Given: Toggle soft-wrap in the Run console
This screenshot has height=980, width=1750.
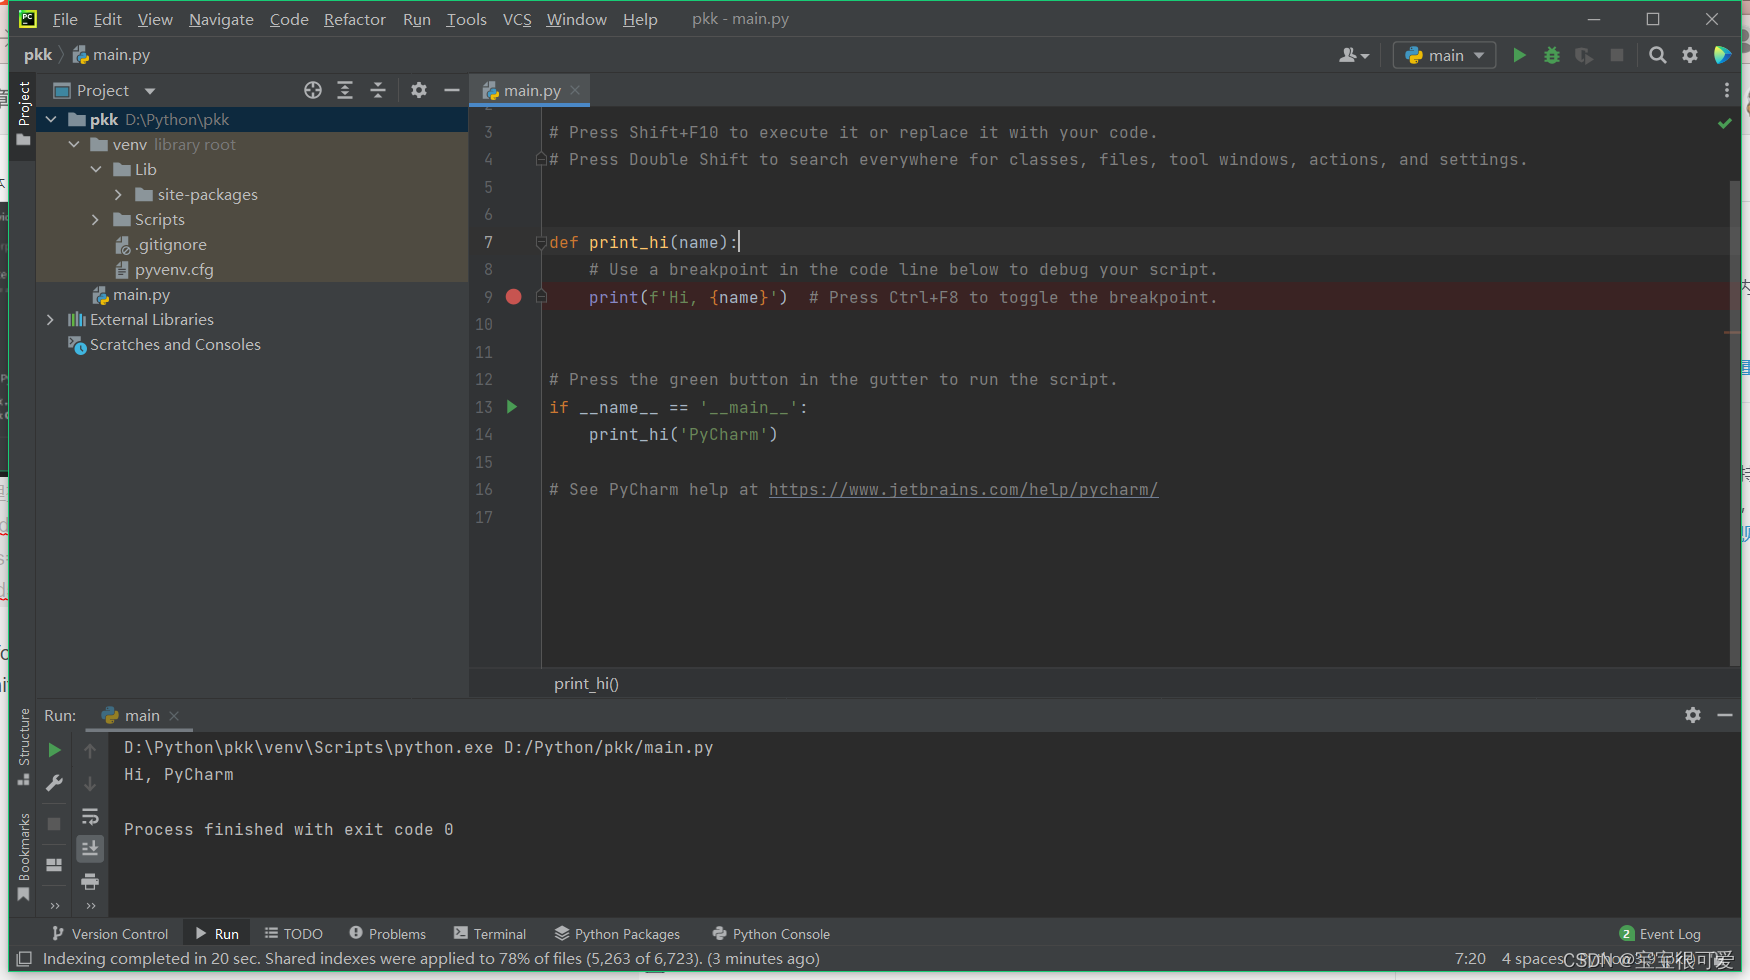Looking at the screenshot, I should pos(89,817).
